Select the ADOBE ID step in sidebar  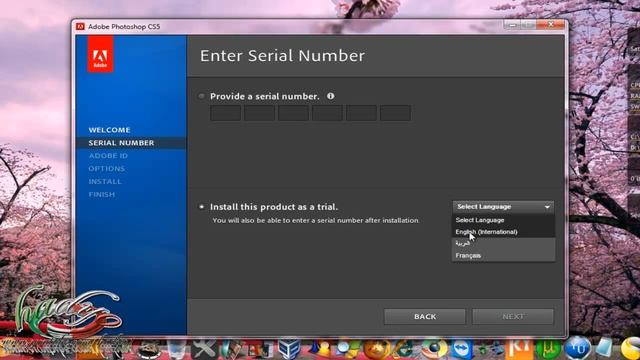pos(108,156)
